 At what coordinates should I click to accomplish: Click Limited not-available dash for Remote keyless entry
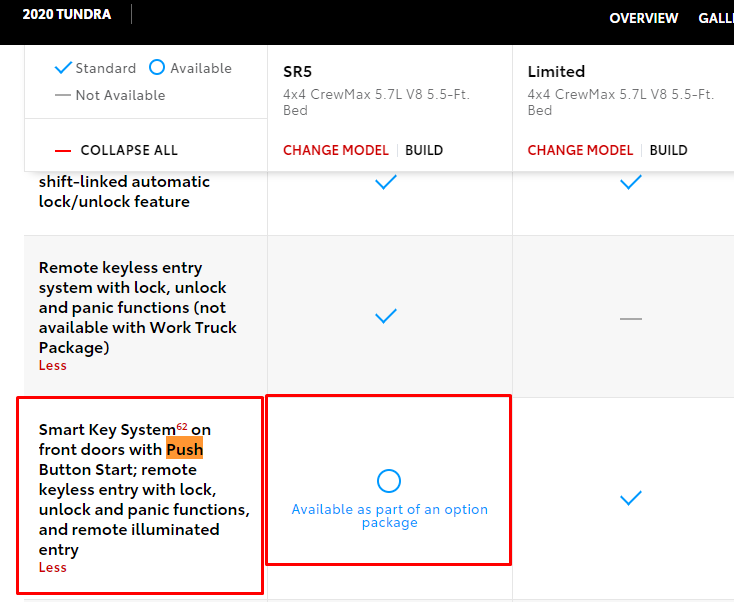coord(631,319)
